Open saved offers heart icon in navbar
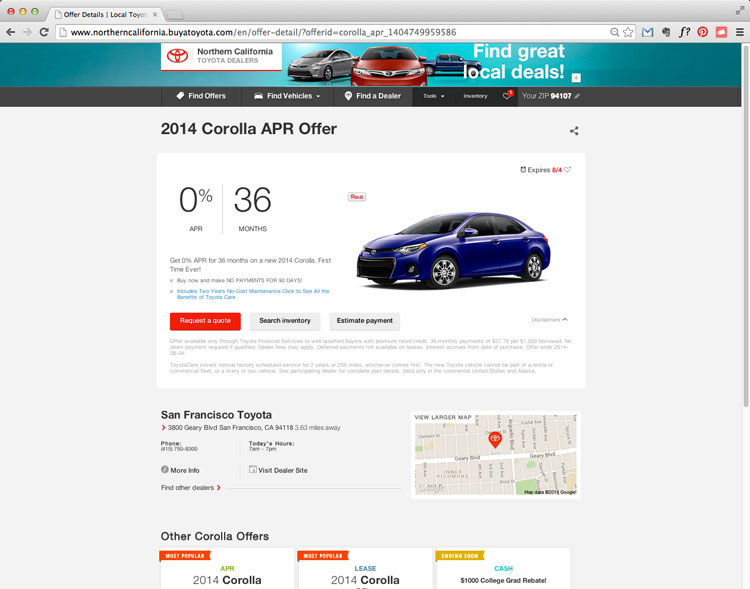This screenshot has width=750, height=589. 507,96
